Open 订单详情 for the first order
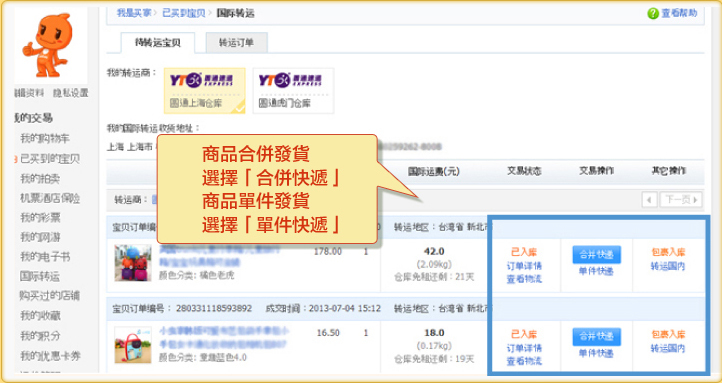This screenshot has width=722, height=383. pos(524,266)
